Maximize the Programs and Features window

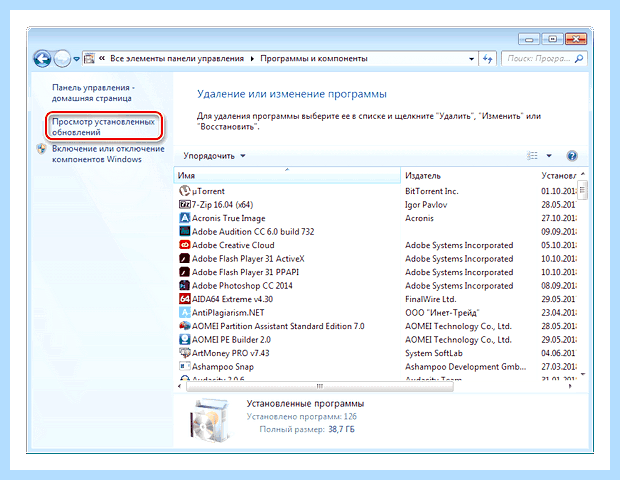point(552,39)
